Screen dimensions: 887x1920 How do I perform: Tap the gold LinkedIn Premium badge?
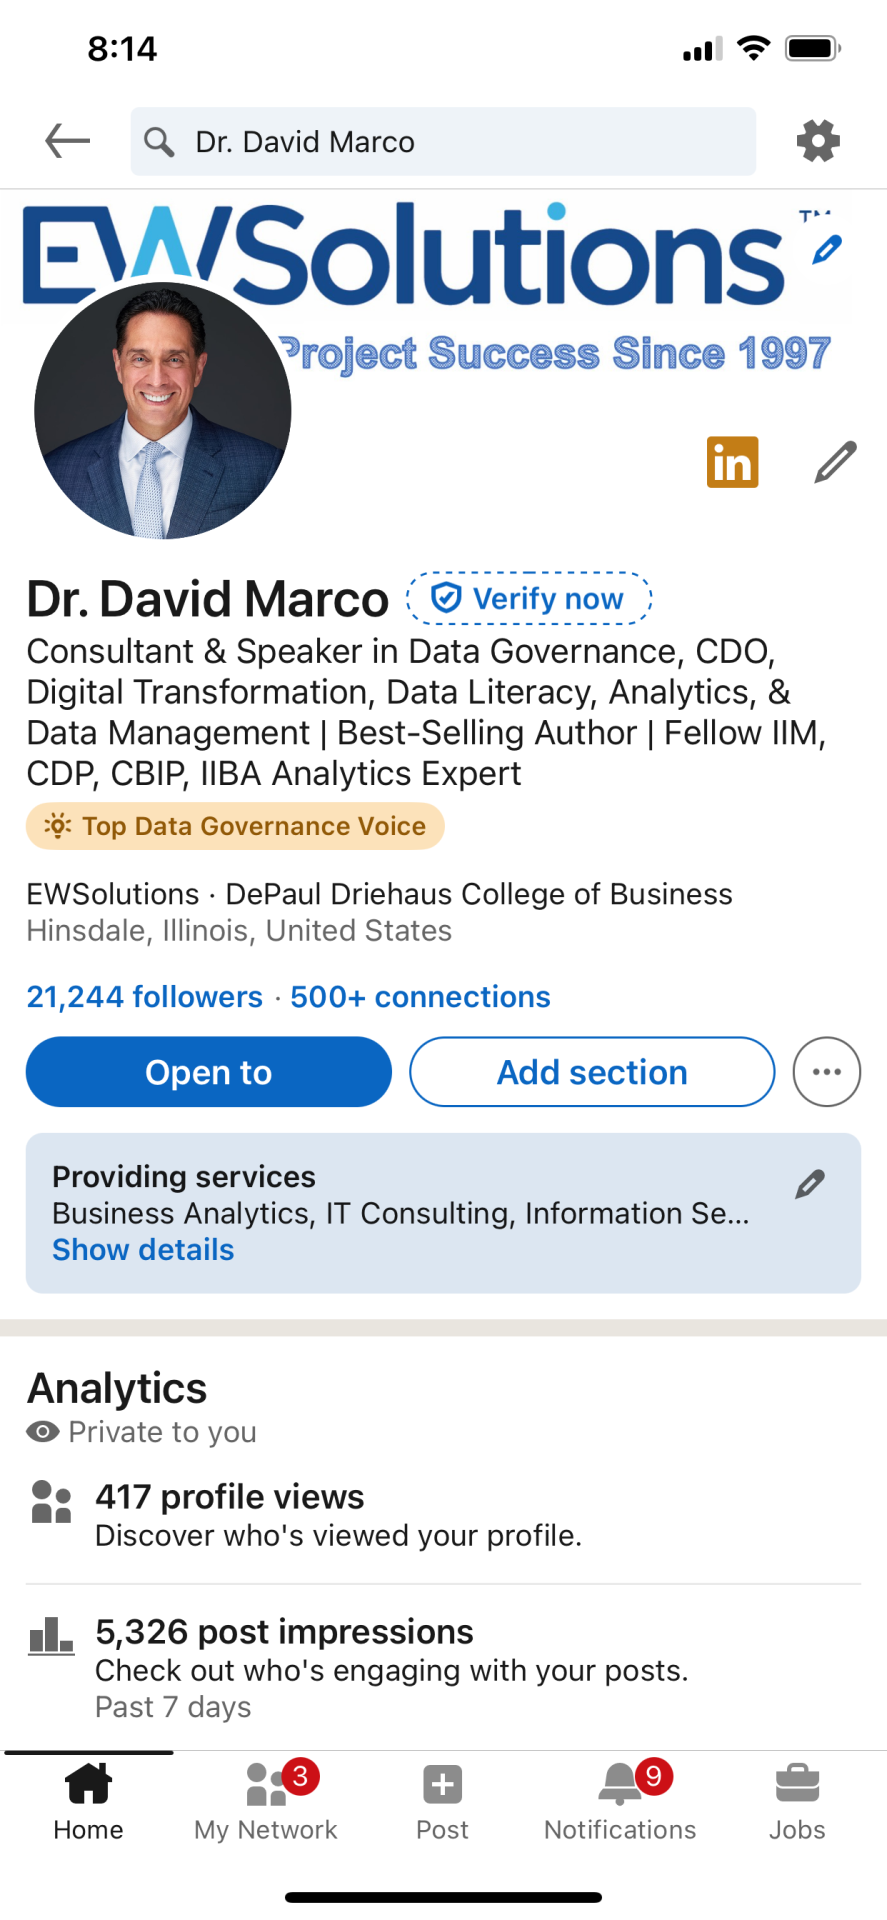732,462
